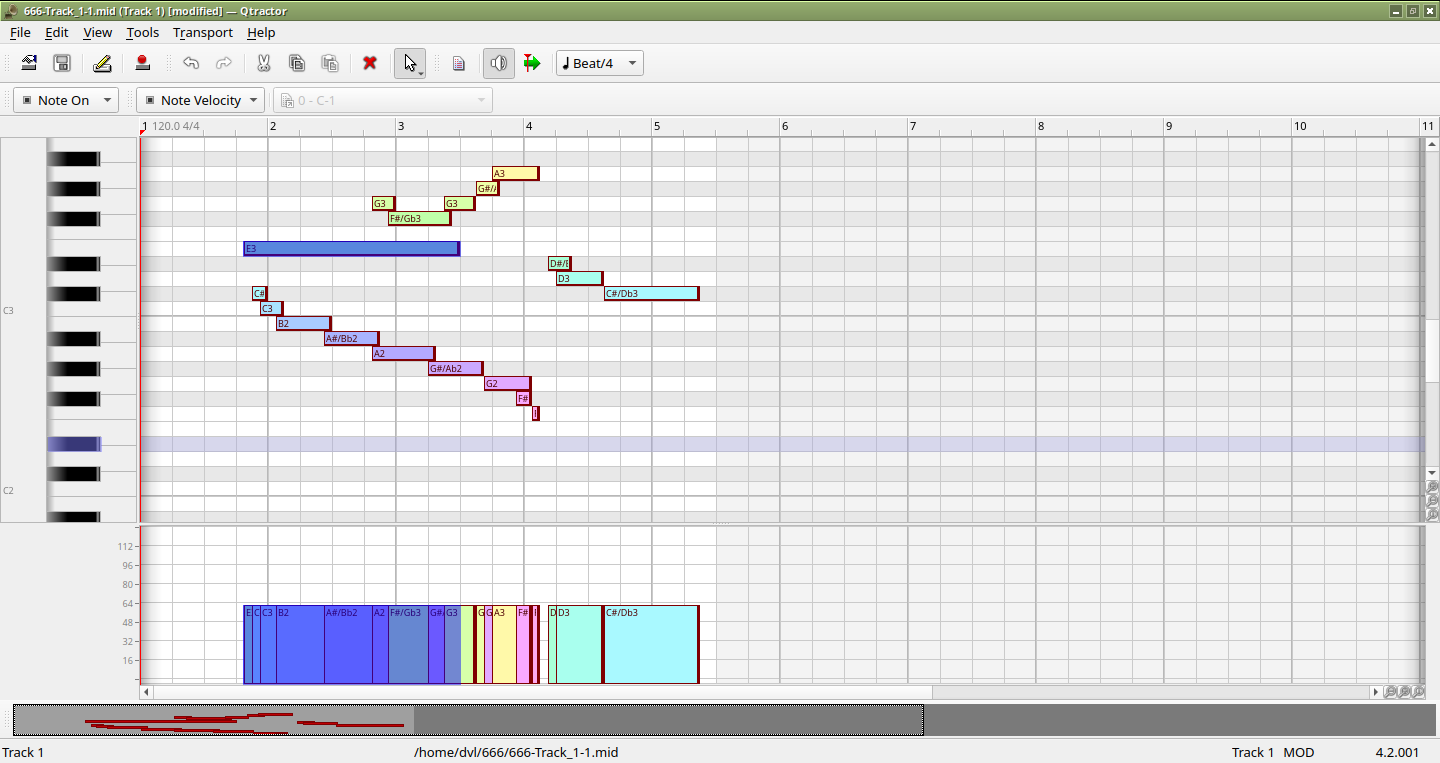Delete selection with red X icon
This screenshot has height=763, width=1440.
point(370,63)
